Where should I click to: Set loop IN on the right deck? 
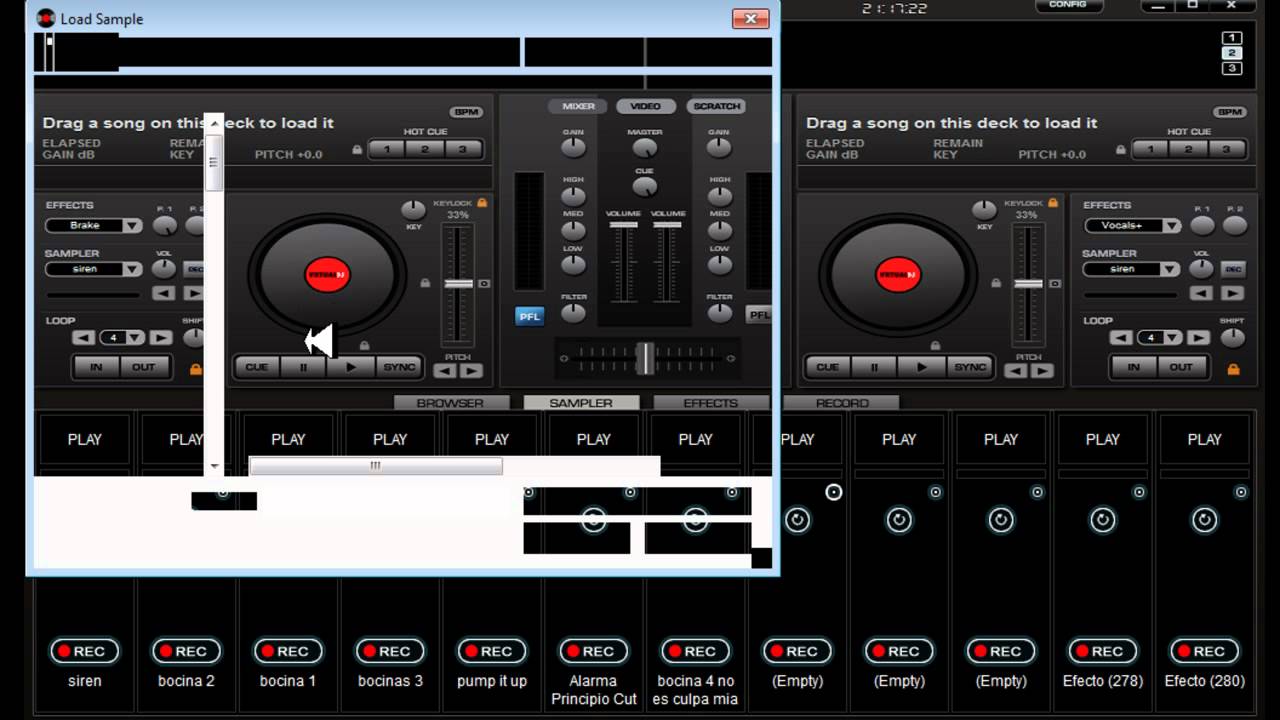click(1134, 367)
